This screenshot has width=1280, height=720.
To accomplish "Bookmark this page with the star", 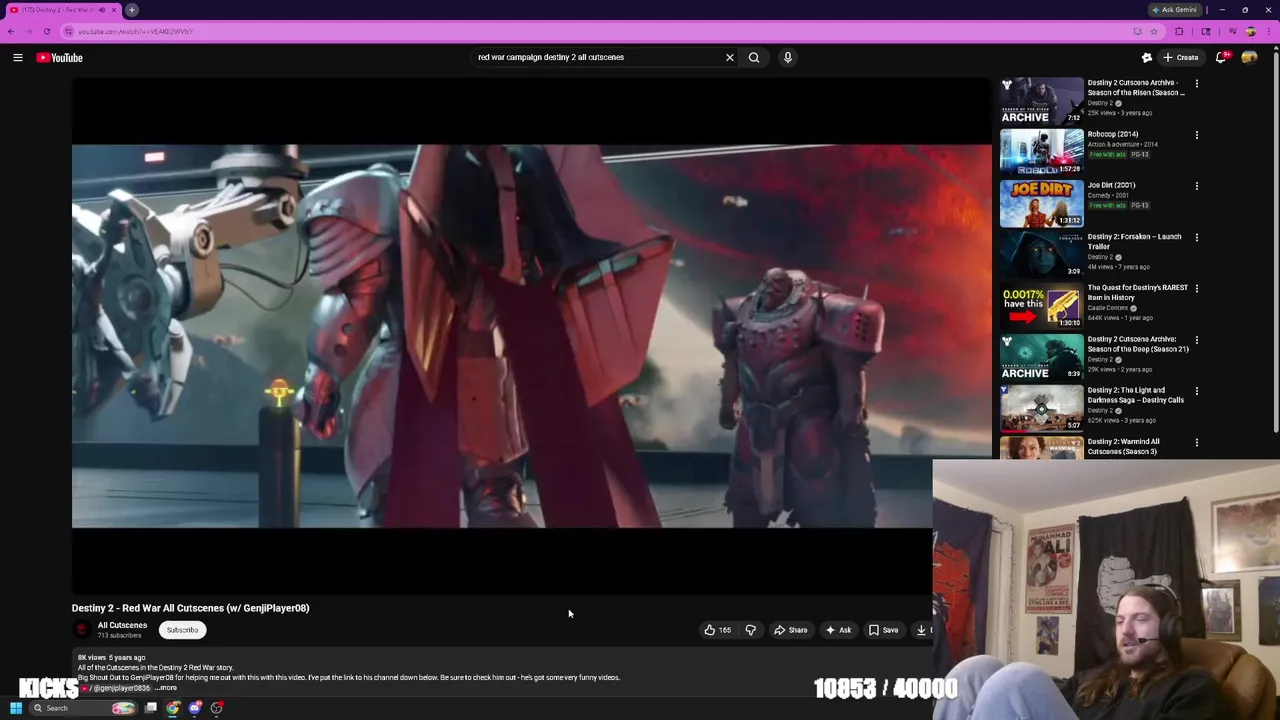I will [1154, 31].
